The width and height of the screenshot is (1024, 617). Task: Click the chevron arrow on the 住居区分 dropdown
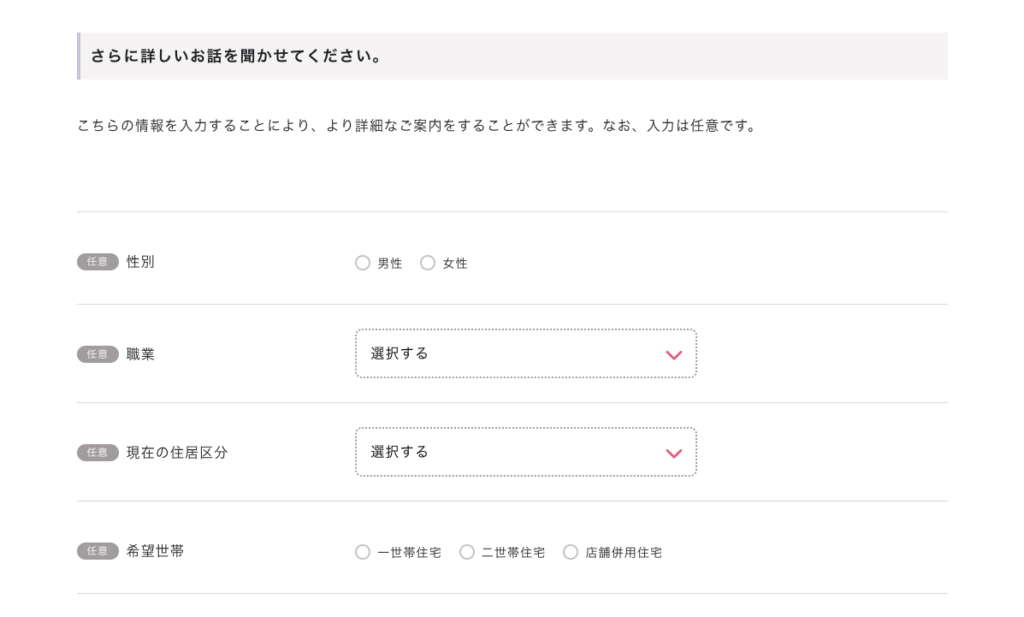(673, 453)
